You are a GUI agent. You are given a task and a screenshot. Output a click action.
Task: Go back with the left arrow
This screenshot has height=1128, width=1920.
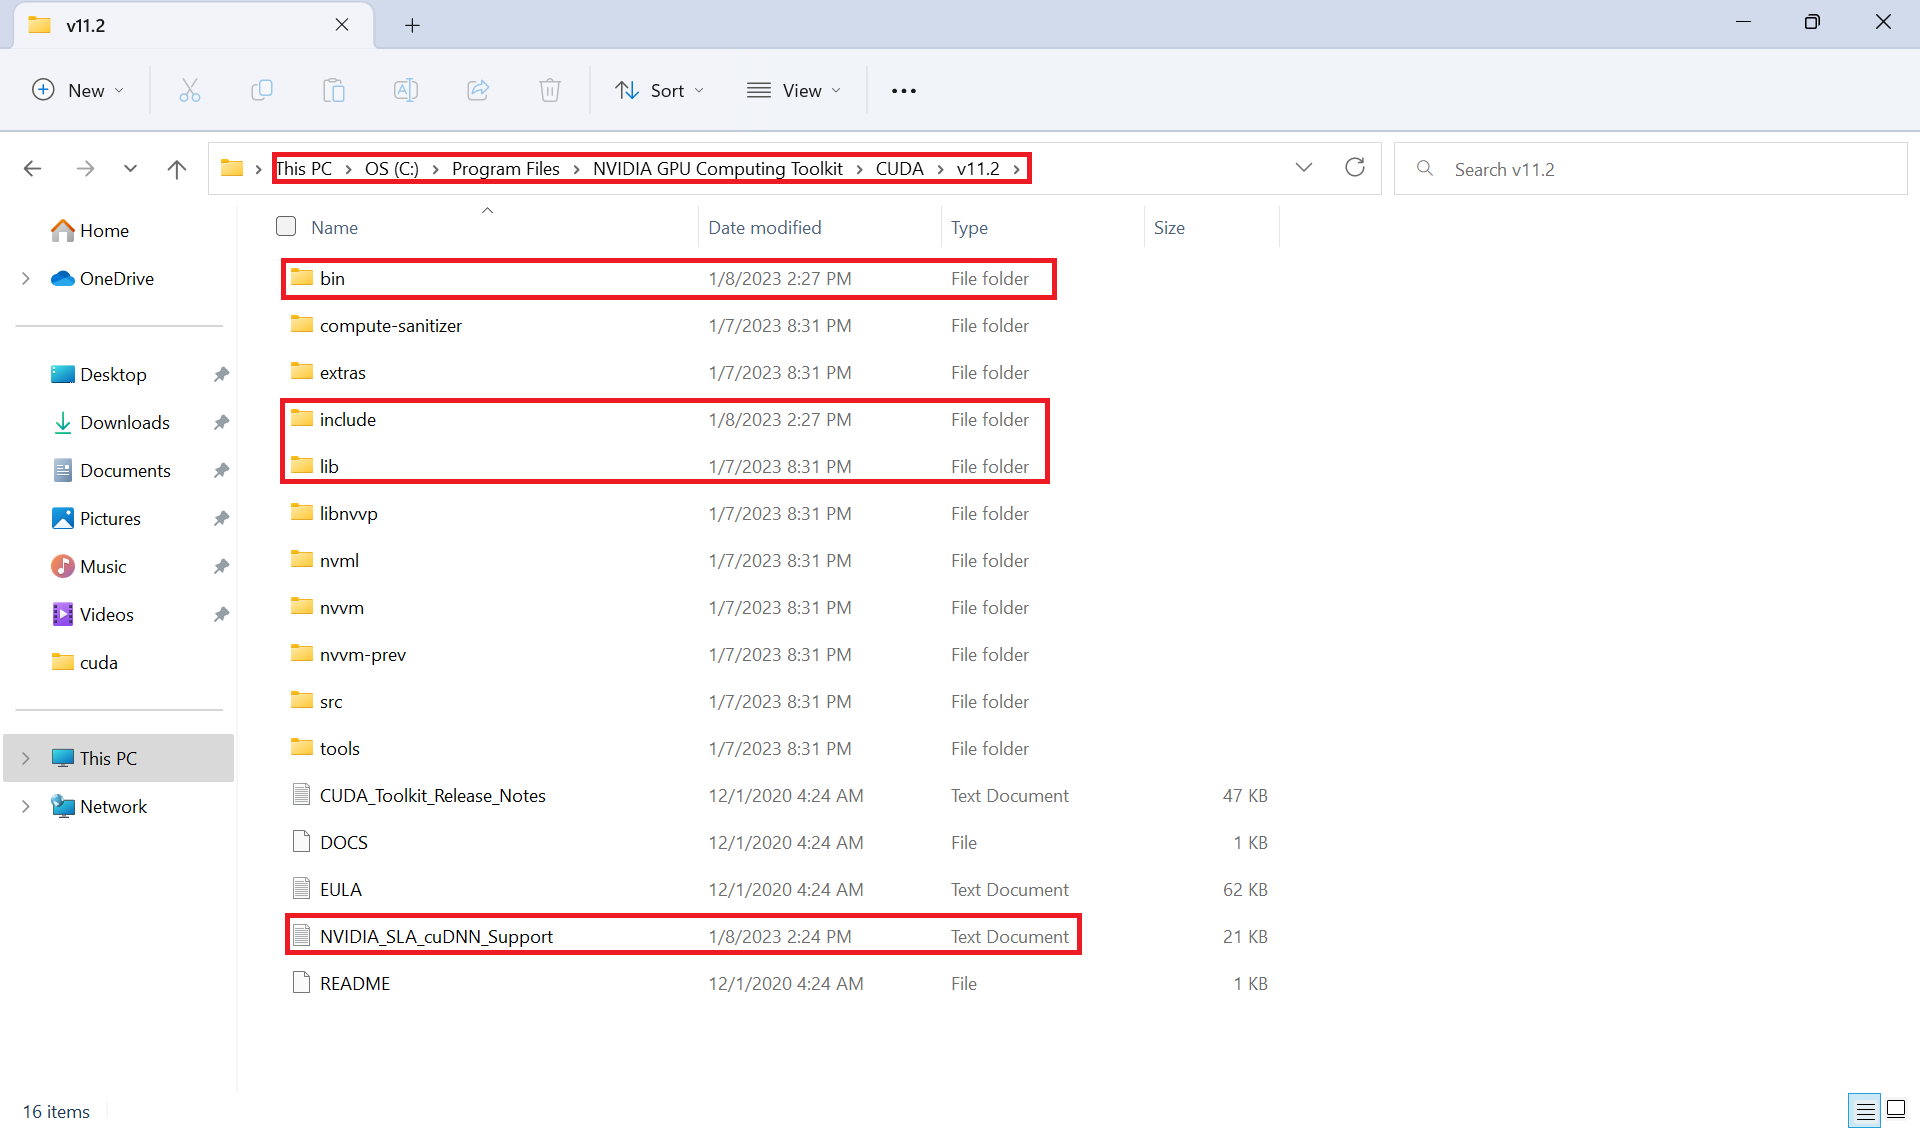33,169
